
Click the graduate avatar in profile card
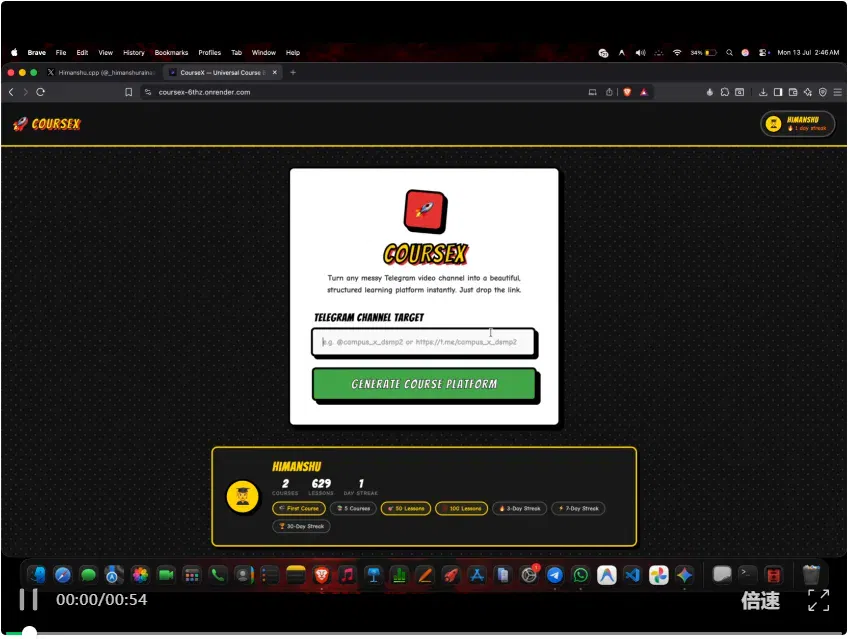(x=242, y=496)
